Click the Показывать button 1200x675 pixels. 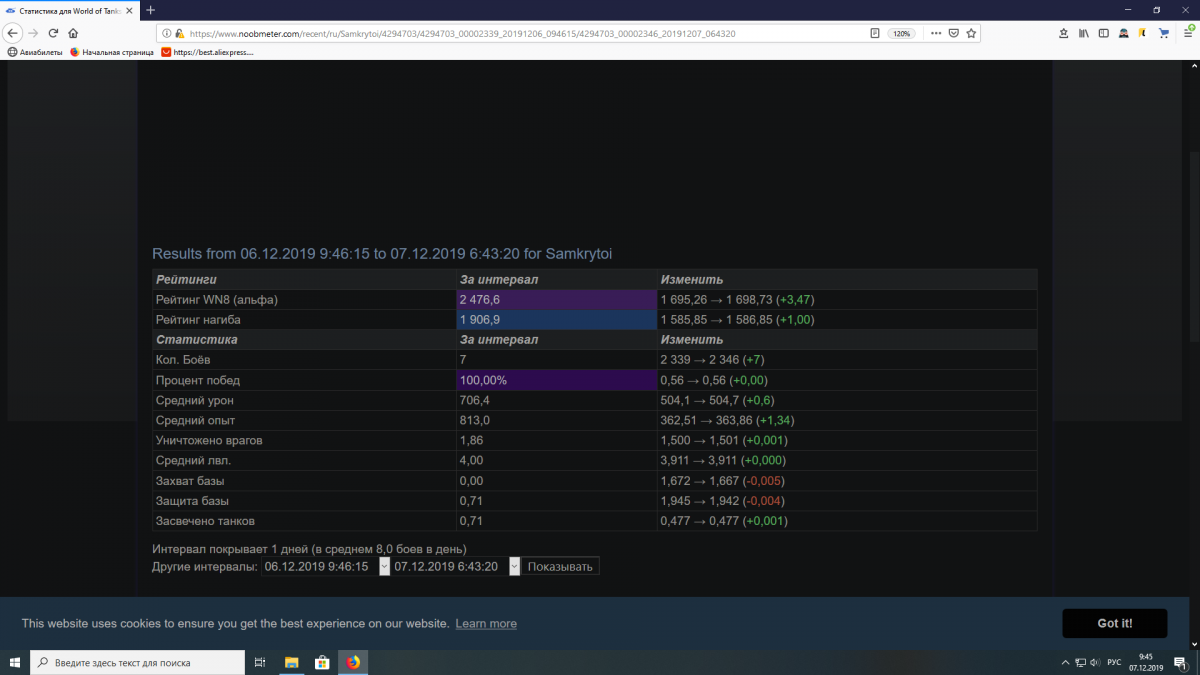(x=560, y=566)
